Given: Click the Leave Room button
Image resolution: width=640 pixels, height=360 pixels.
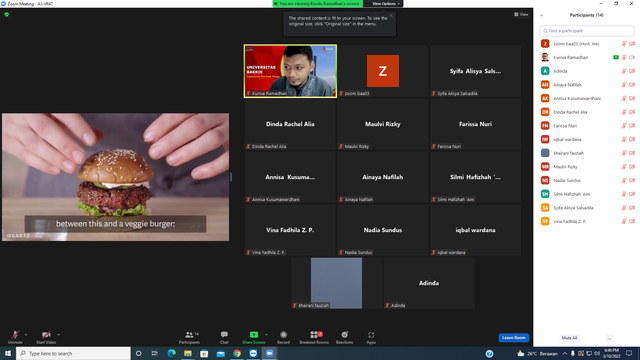Looking at the screenshot, I should tap(513, 338).
